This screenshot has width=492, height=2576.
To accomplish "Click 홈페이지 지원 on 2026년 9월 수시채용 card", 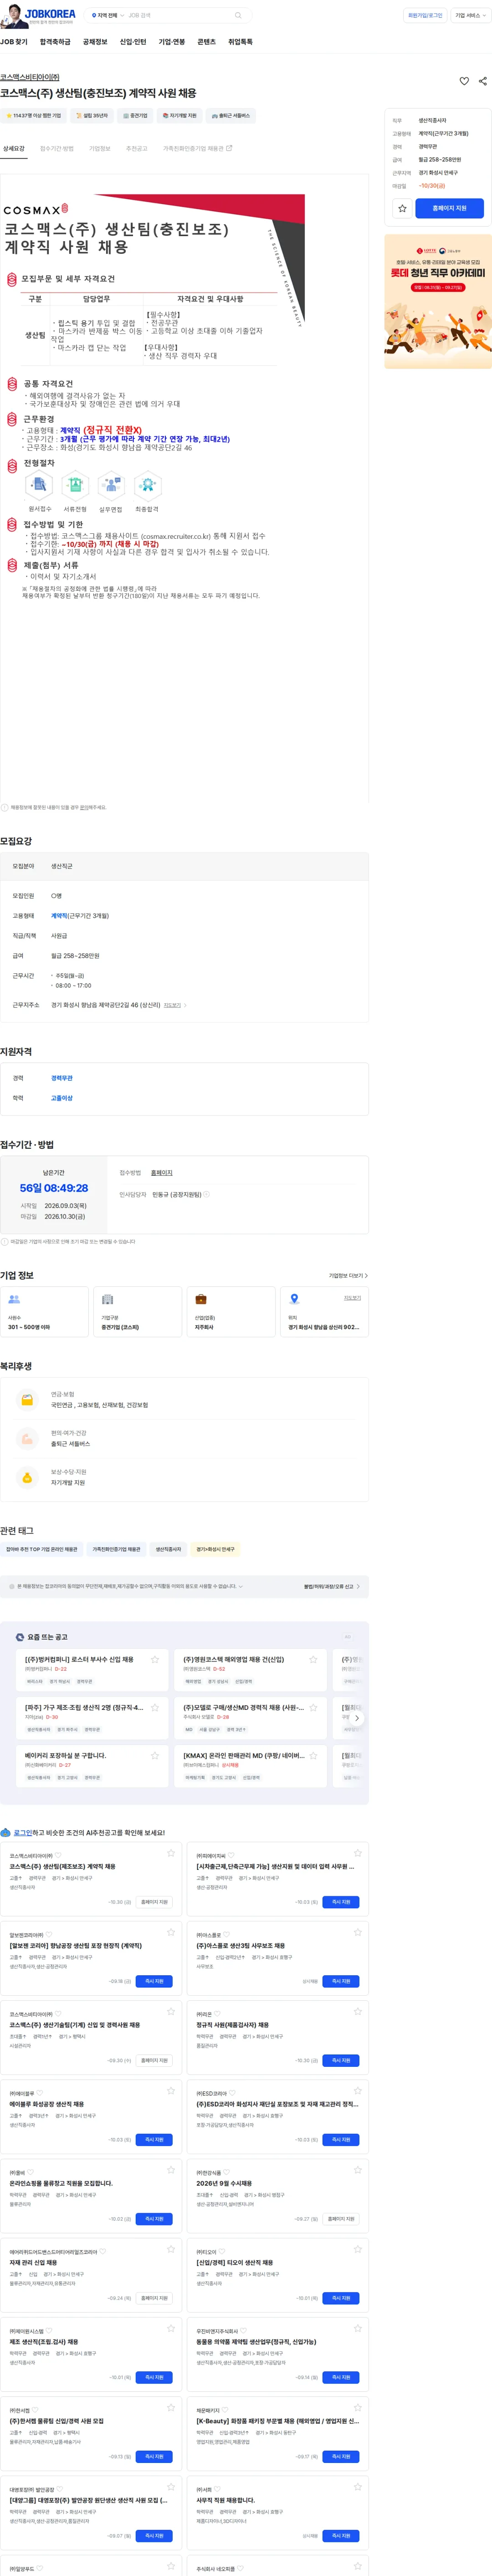I will [x=341, y=2219].
